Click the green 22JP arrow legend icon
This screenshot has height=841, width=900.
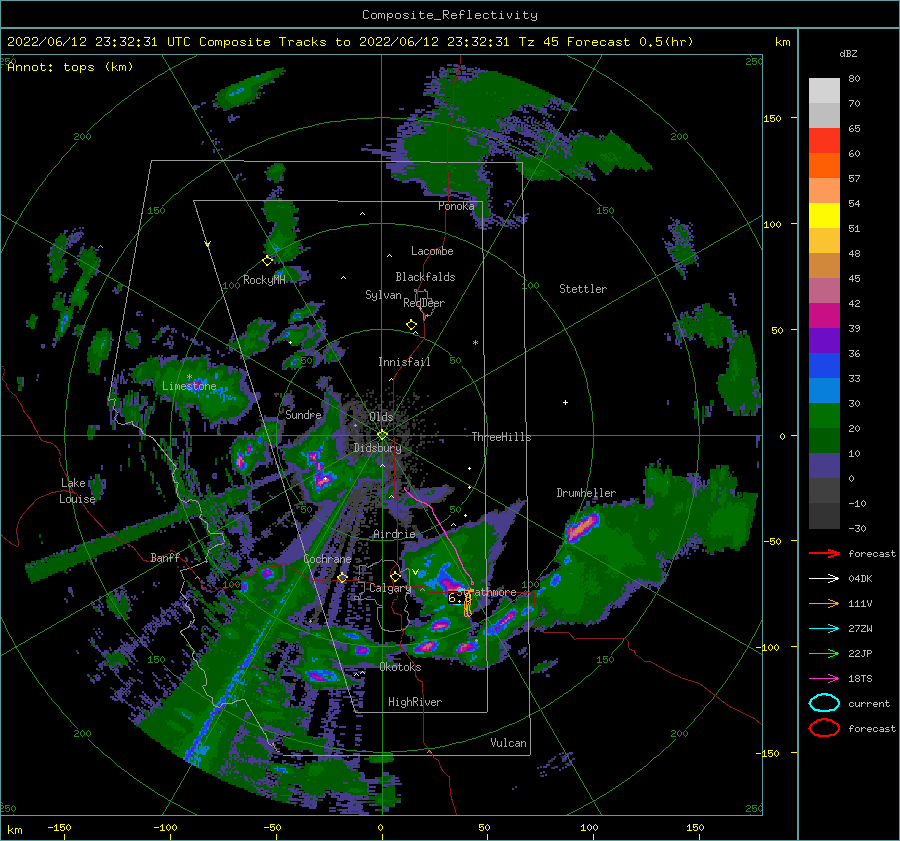coord(824,653)
